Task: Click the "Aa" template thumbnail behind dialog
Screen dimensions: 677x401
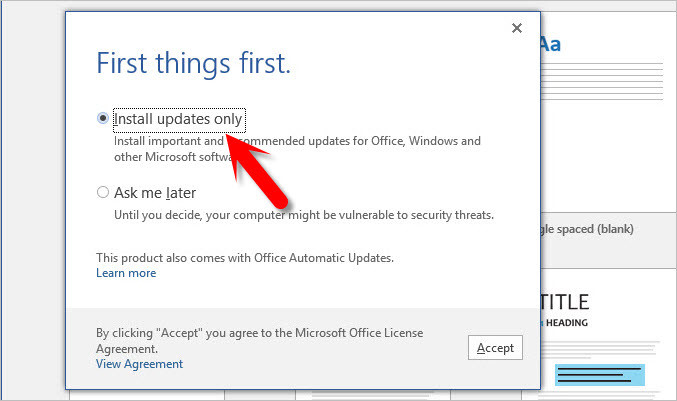Action: pyautogui.click(x=551, y=45)
